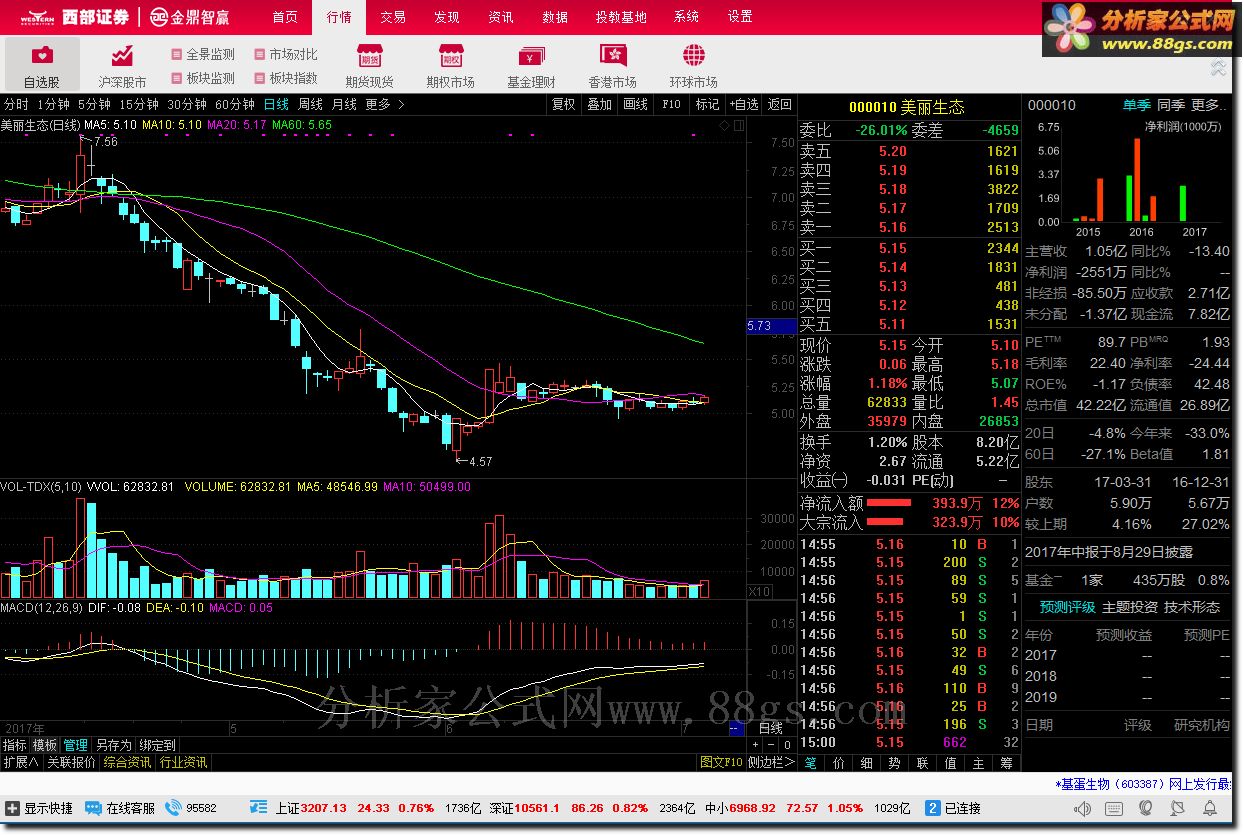1244x835 pixels.
Task: Open the 日线 period selector at chart bottom
Action: (771, 729)
